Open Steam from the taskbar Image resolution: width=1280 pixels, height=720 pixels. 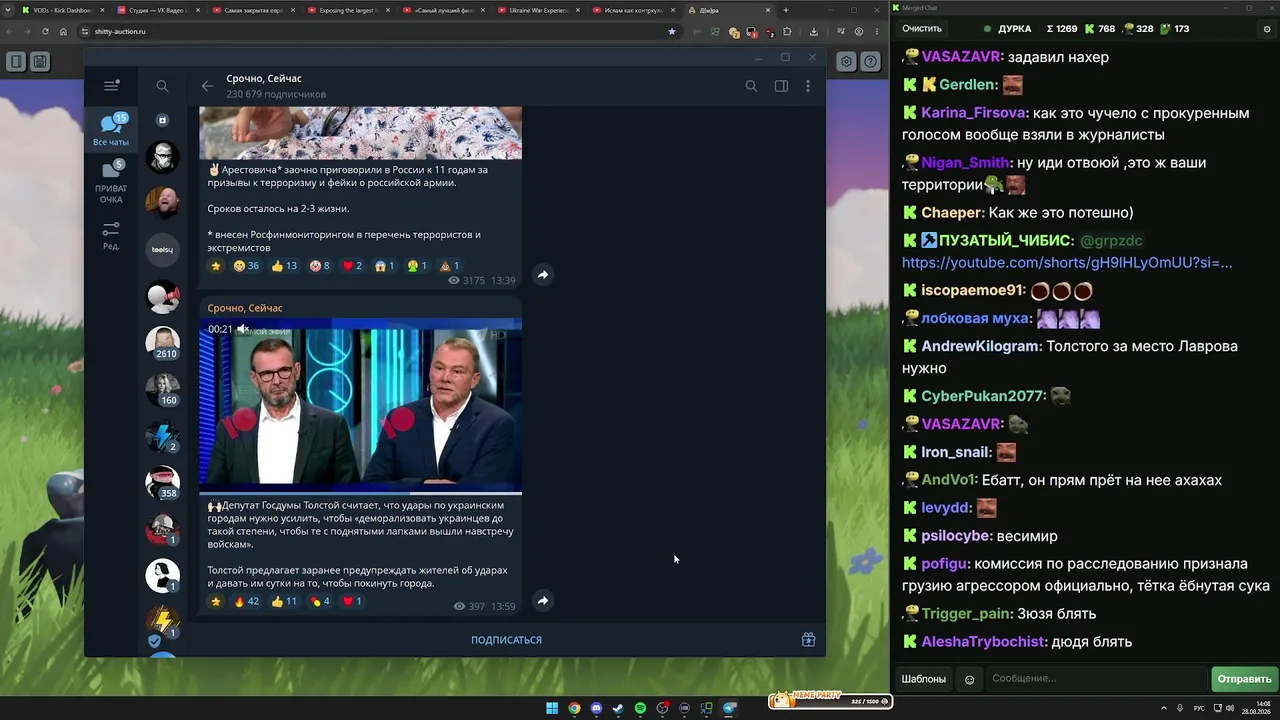(x=618, y=708)
